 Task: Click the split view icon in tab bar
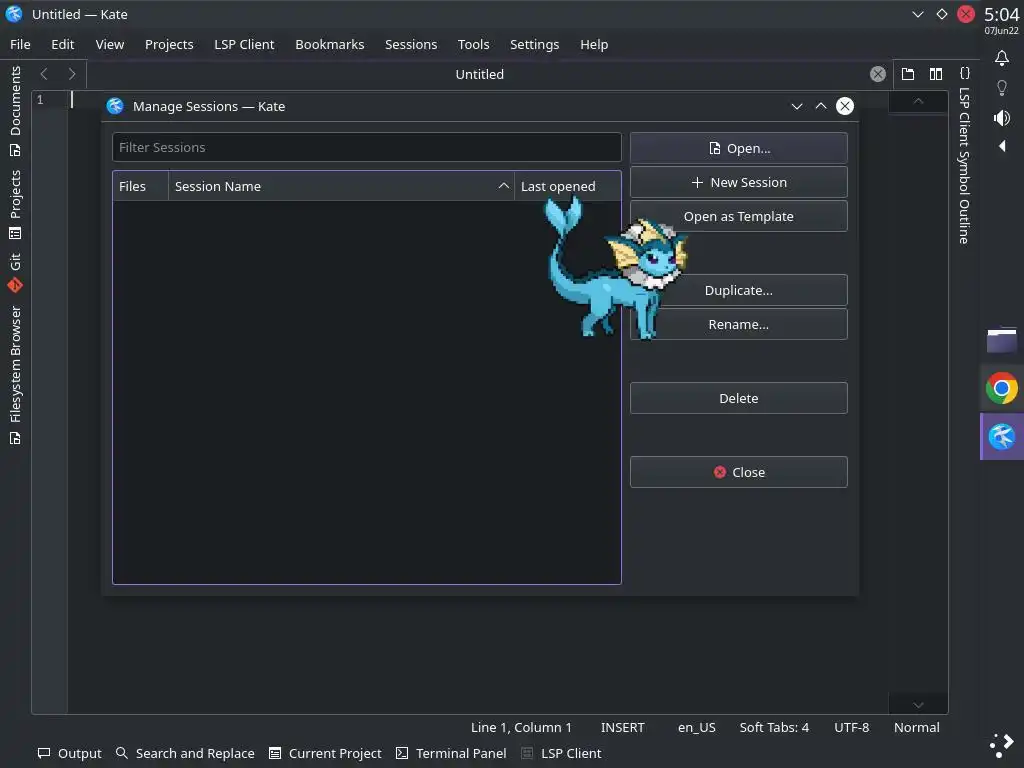pyautogui.click(x=936, y=74)
